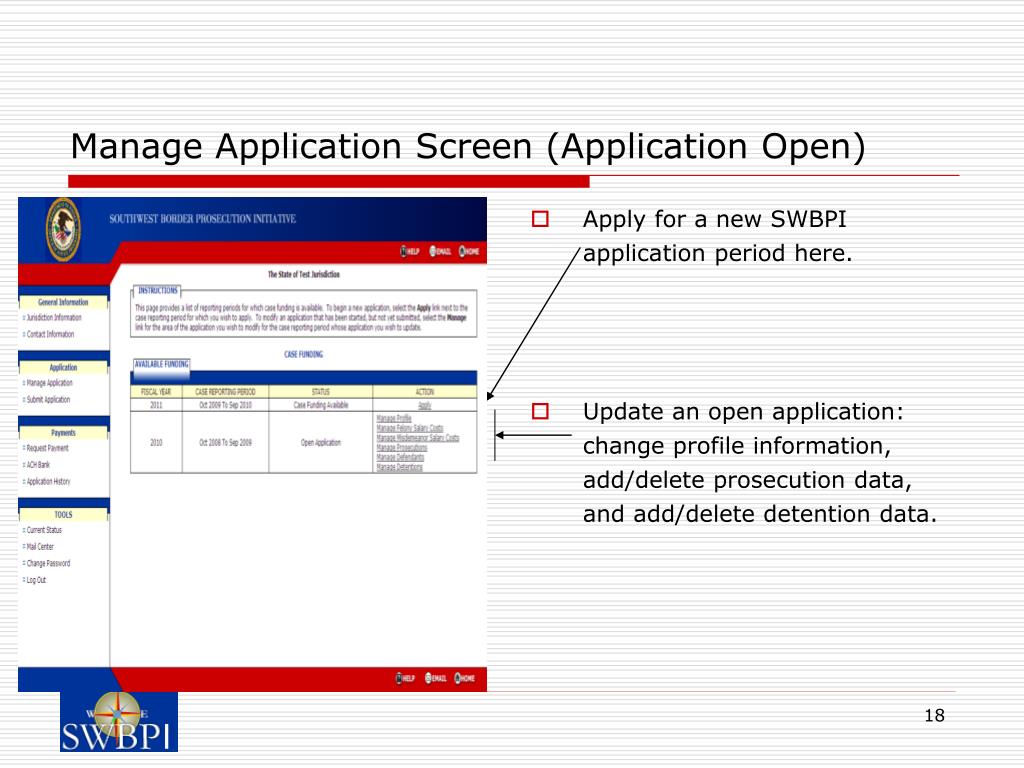Click the Application sidebar section heading

click(63, 368)
